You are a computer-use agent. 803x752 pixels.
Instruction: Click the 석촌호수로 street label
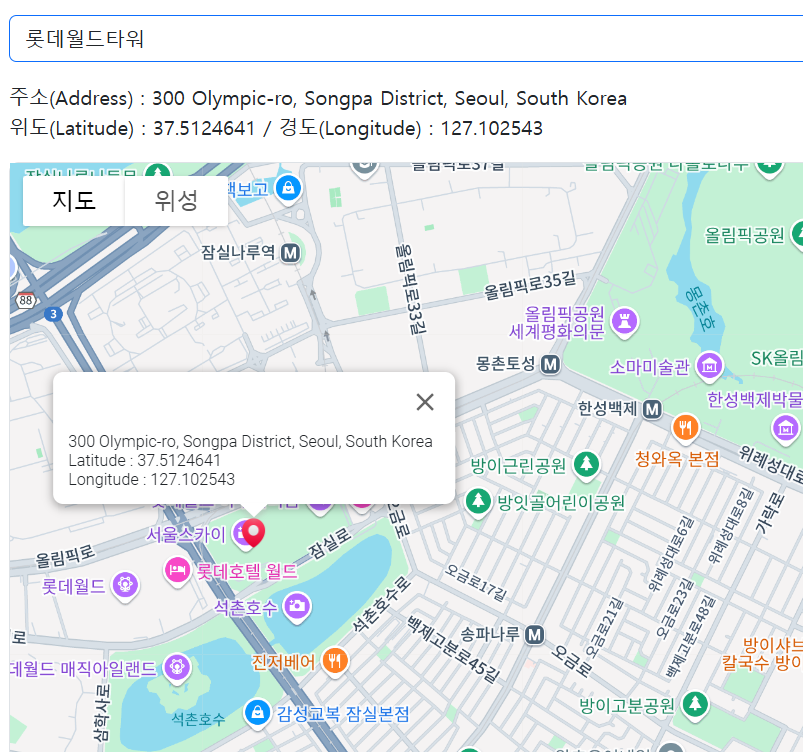pyautogui.click(x=381, y=604)
